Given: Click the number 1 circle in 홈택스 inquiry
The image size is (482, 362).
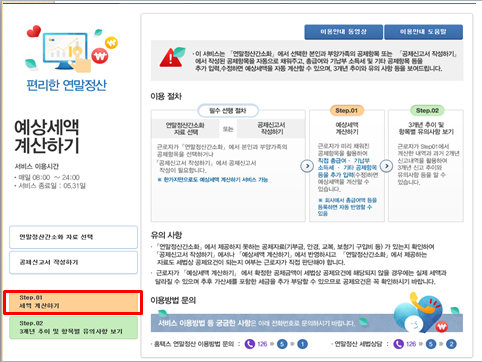Looking at the screenshot, I should click(302, 344).
